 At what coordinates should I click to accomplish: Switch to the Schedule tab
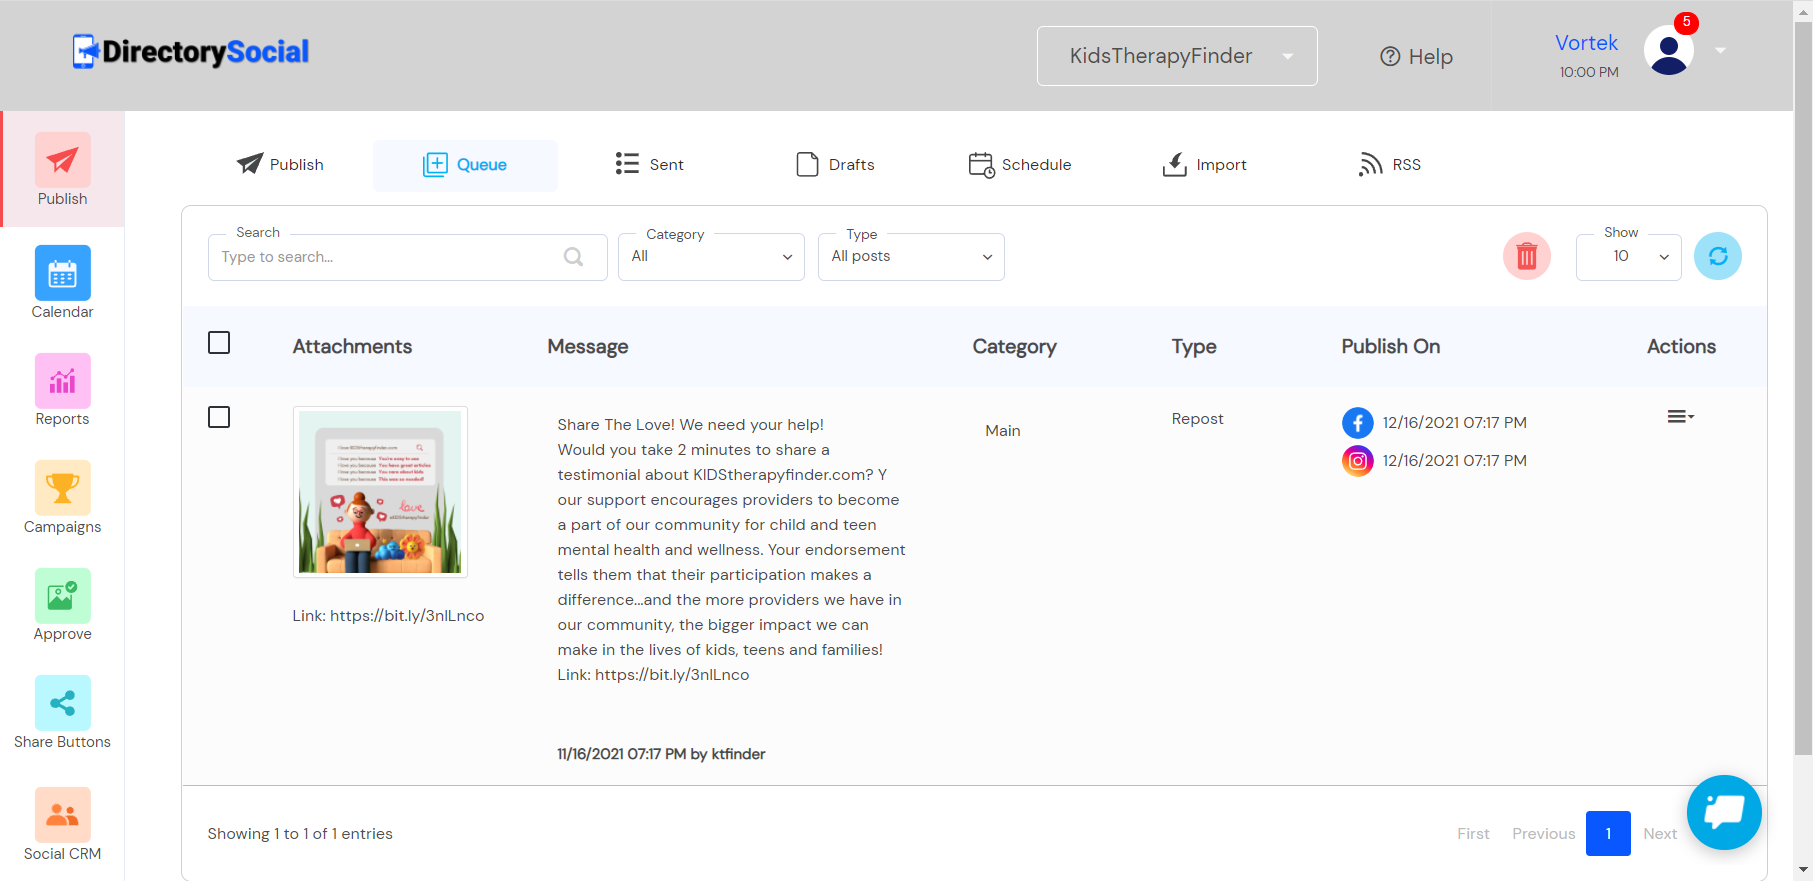(x=1020, y=165)
